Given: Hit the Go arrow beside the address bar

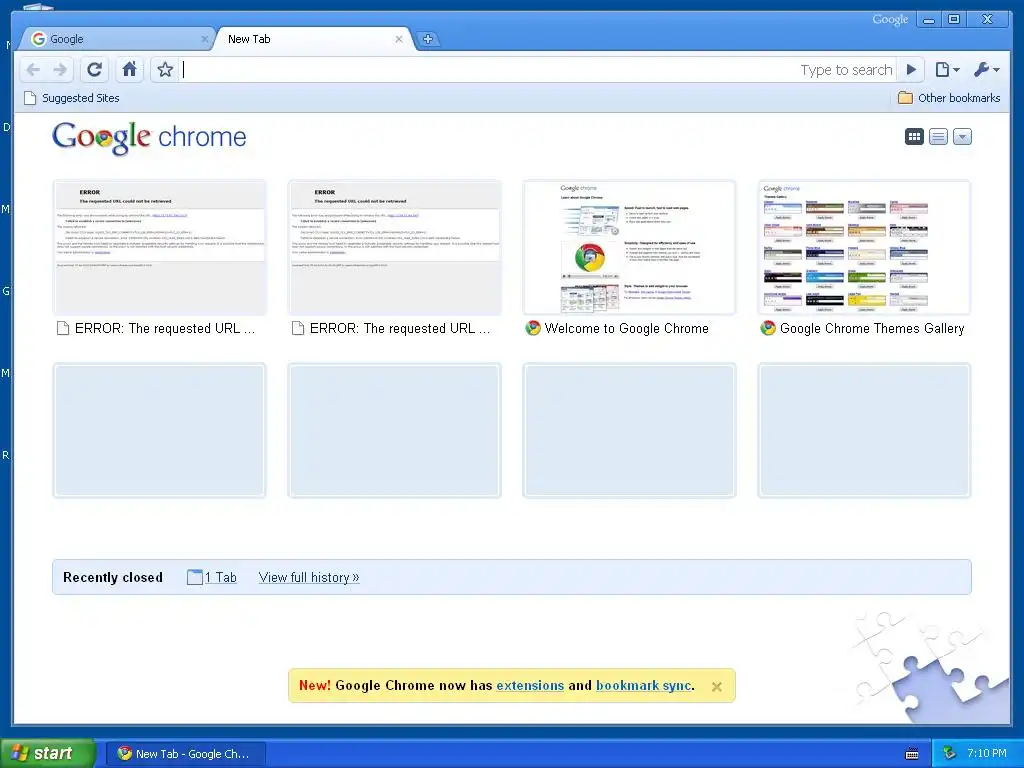Looking at the screenshot, I should 911,69.
